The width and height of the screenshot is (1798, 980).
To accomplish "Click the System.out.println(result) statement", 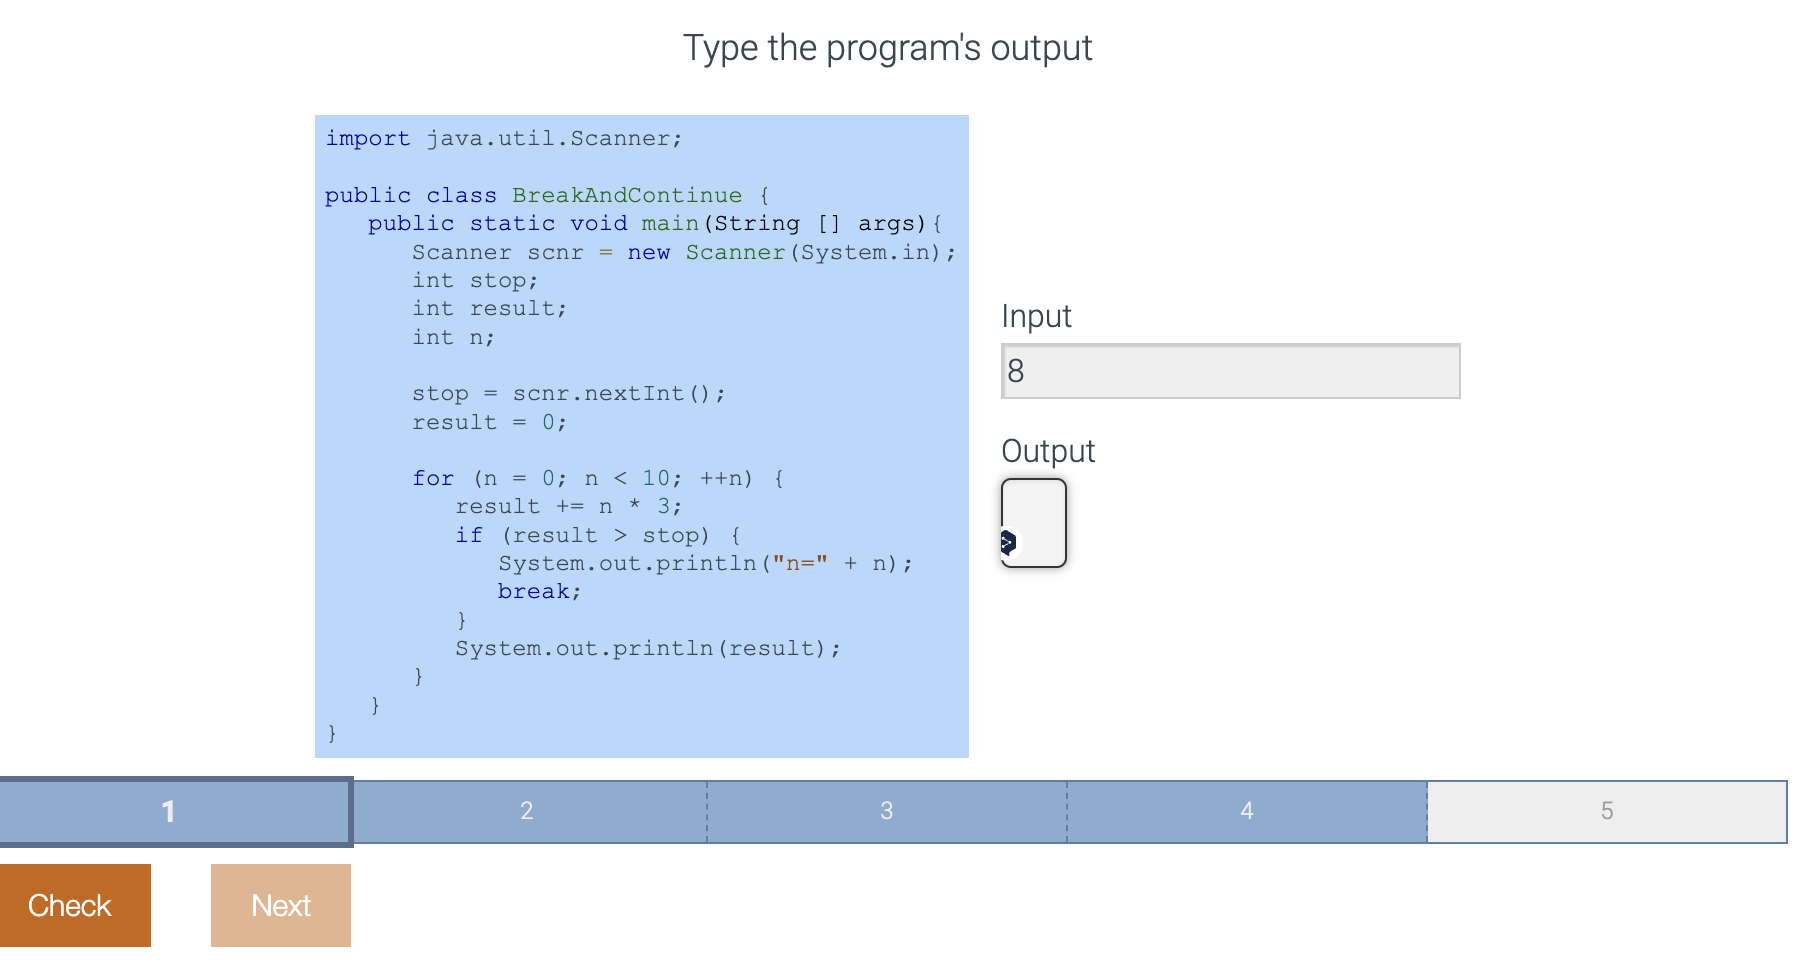I will (647, 648).
